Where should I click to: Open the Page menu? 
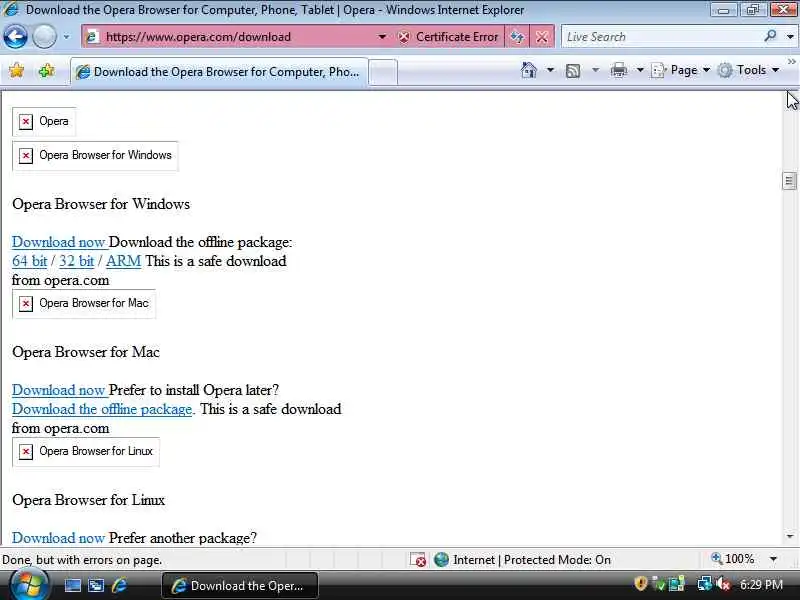tap(681, 70)
